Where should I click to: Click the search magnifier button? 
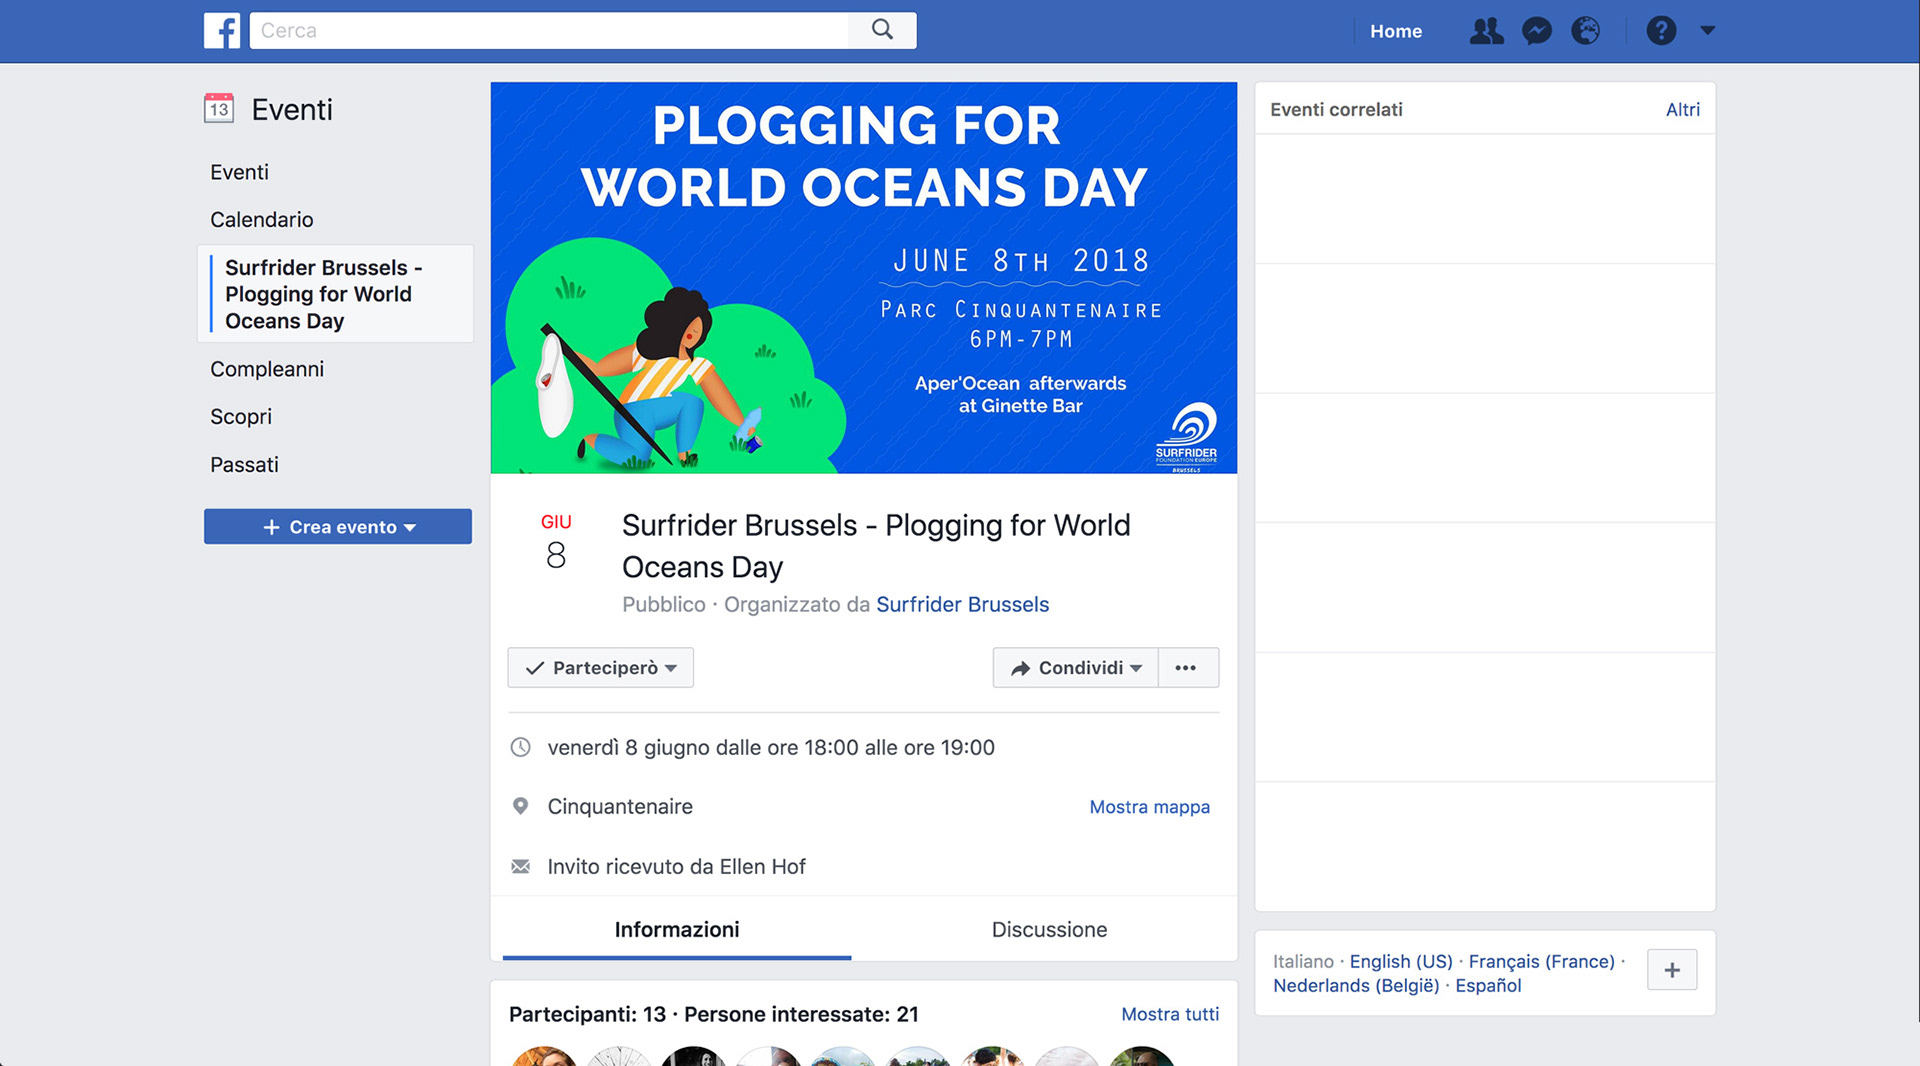[882, 30]
